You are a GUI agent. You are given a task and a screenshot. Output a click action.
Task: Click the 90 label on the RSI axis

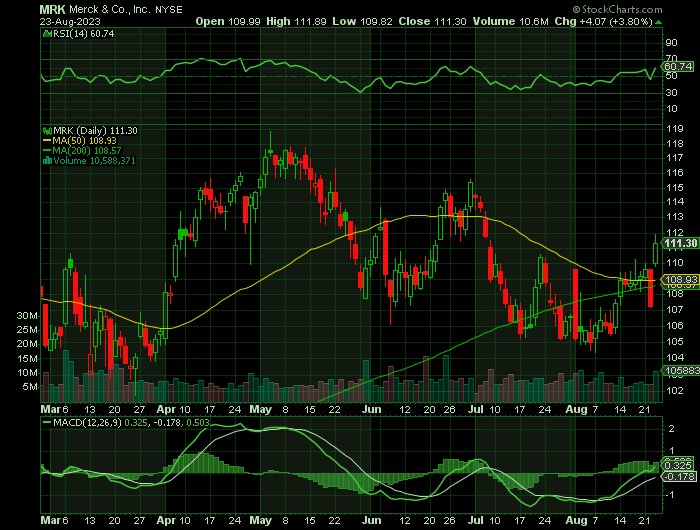(671, 43)
